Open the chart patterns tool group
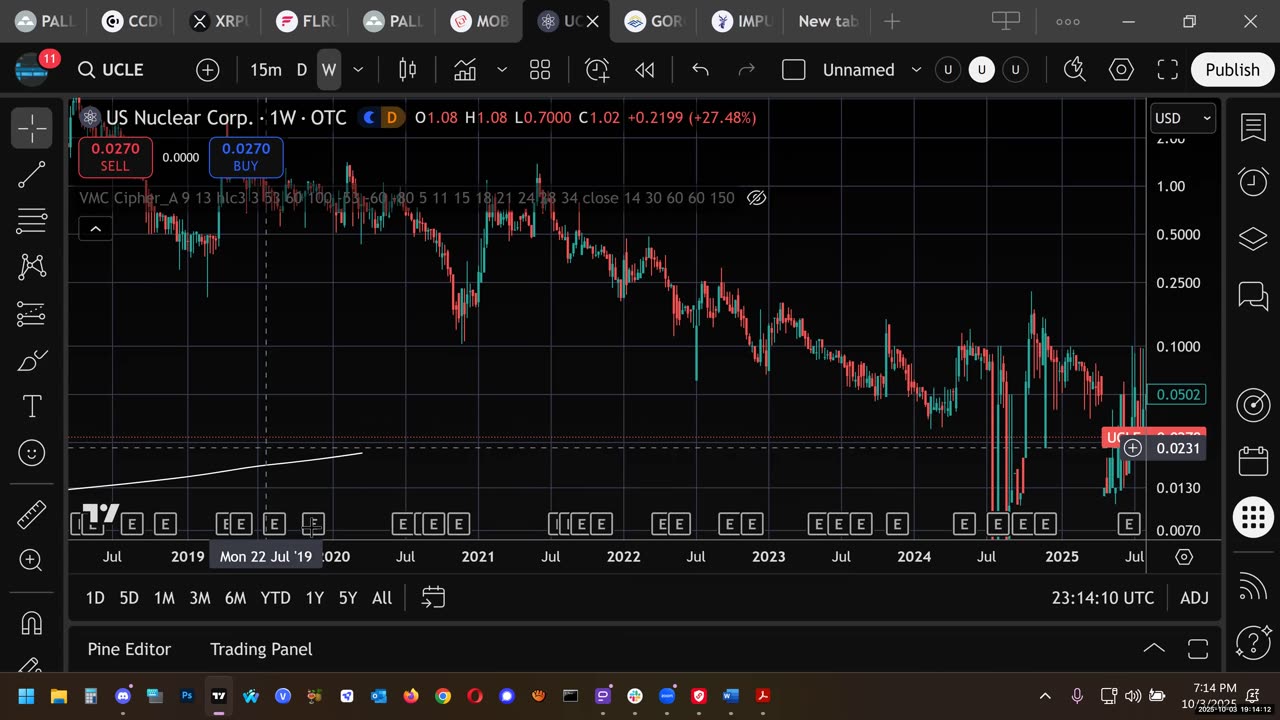Viewport: 1280px width, 720px height. [32, 266]
